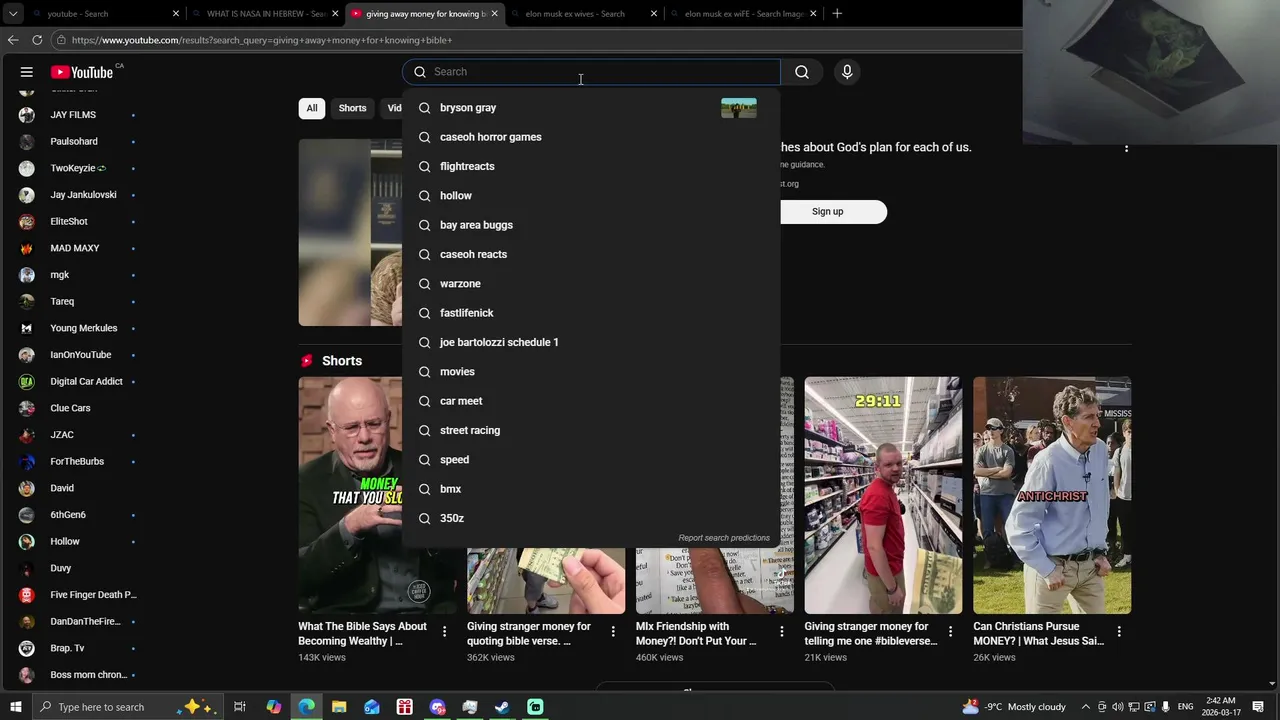This screenshot has height=720, width=1280.
Task: Select 'joe bartolozzi schedule 1' suggestion
Action: 591,342
